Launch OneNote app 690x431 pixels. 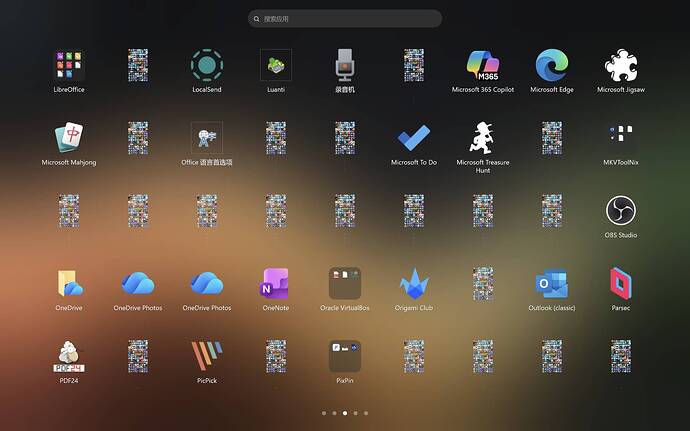click(x=276, y=284)
